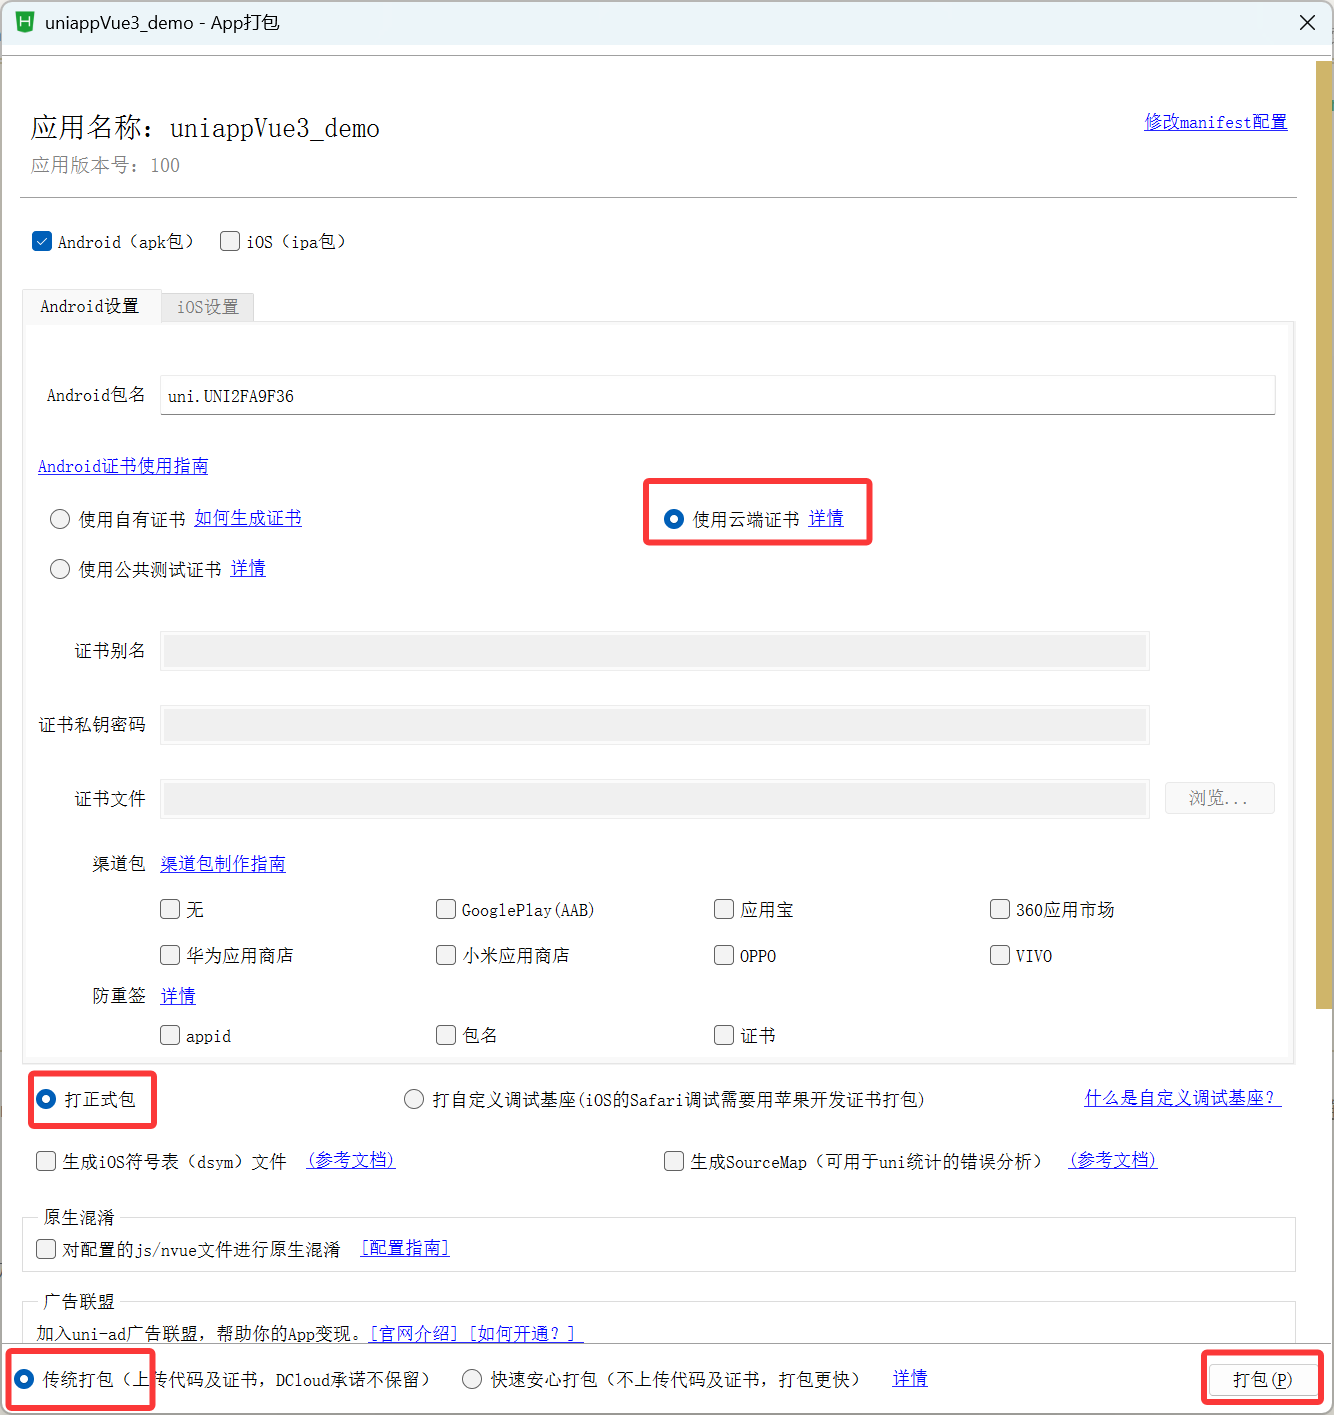The height and width of the screenshot is (1415, 1334).
Task: Open the Android证书使用指南 guide
Action: [x=123, y=466]
